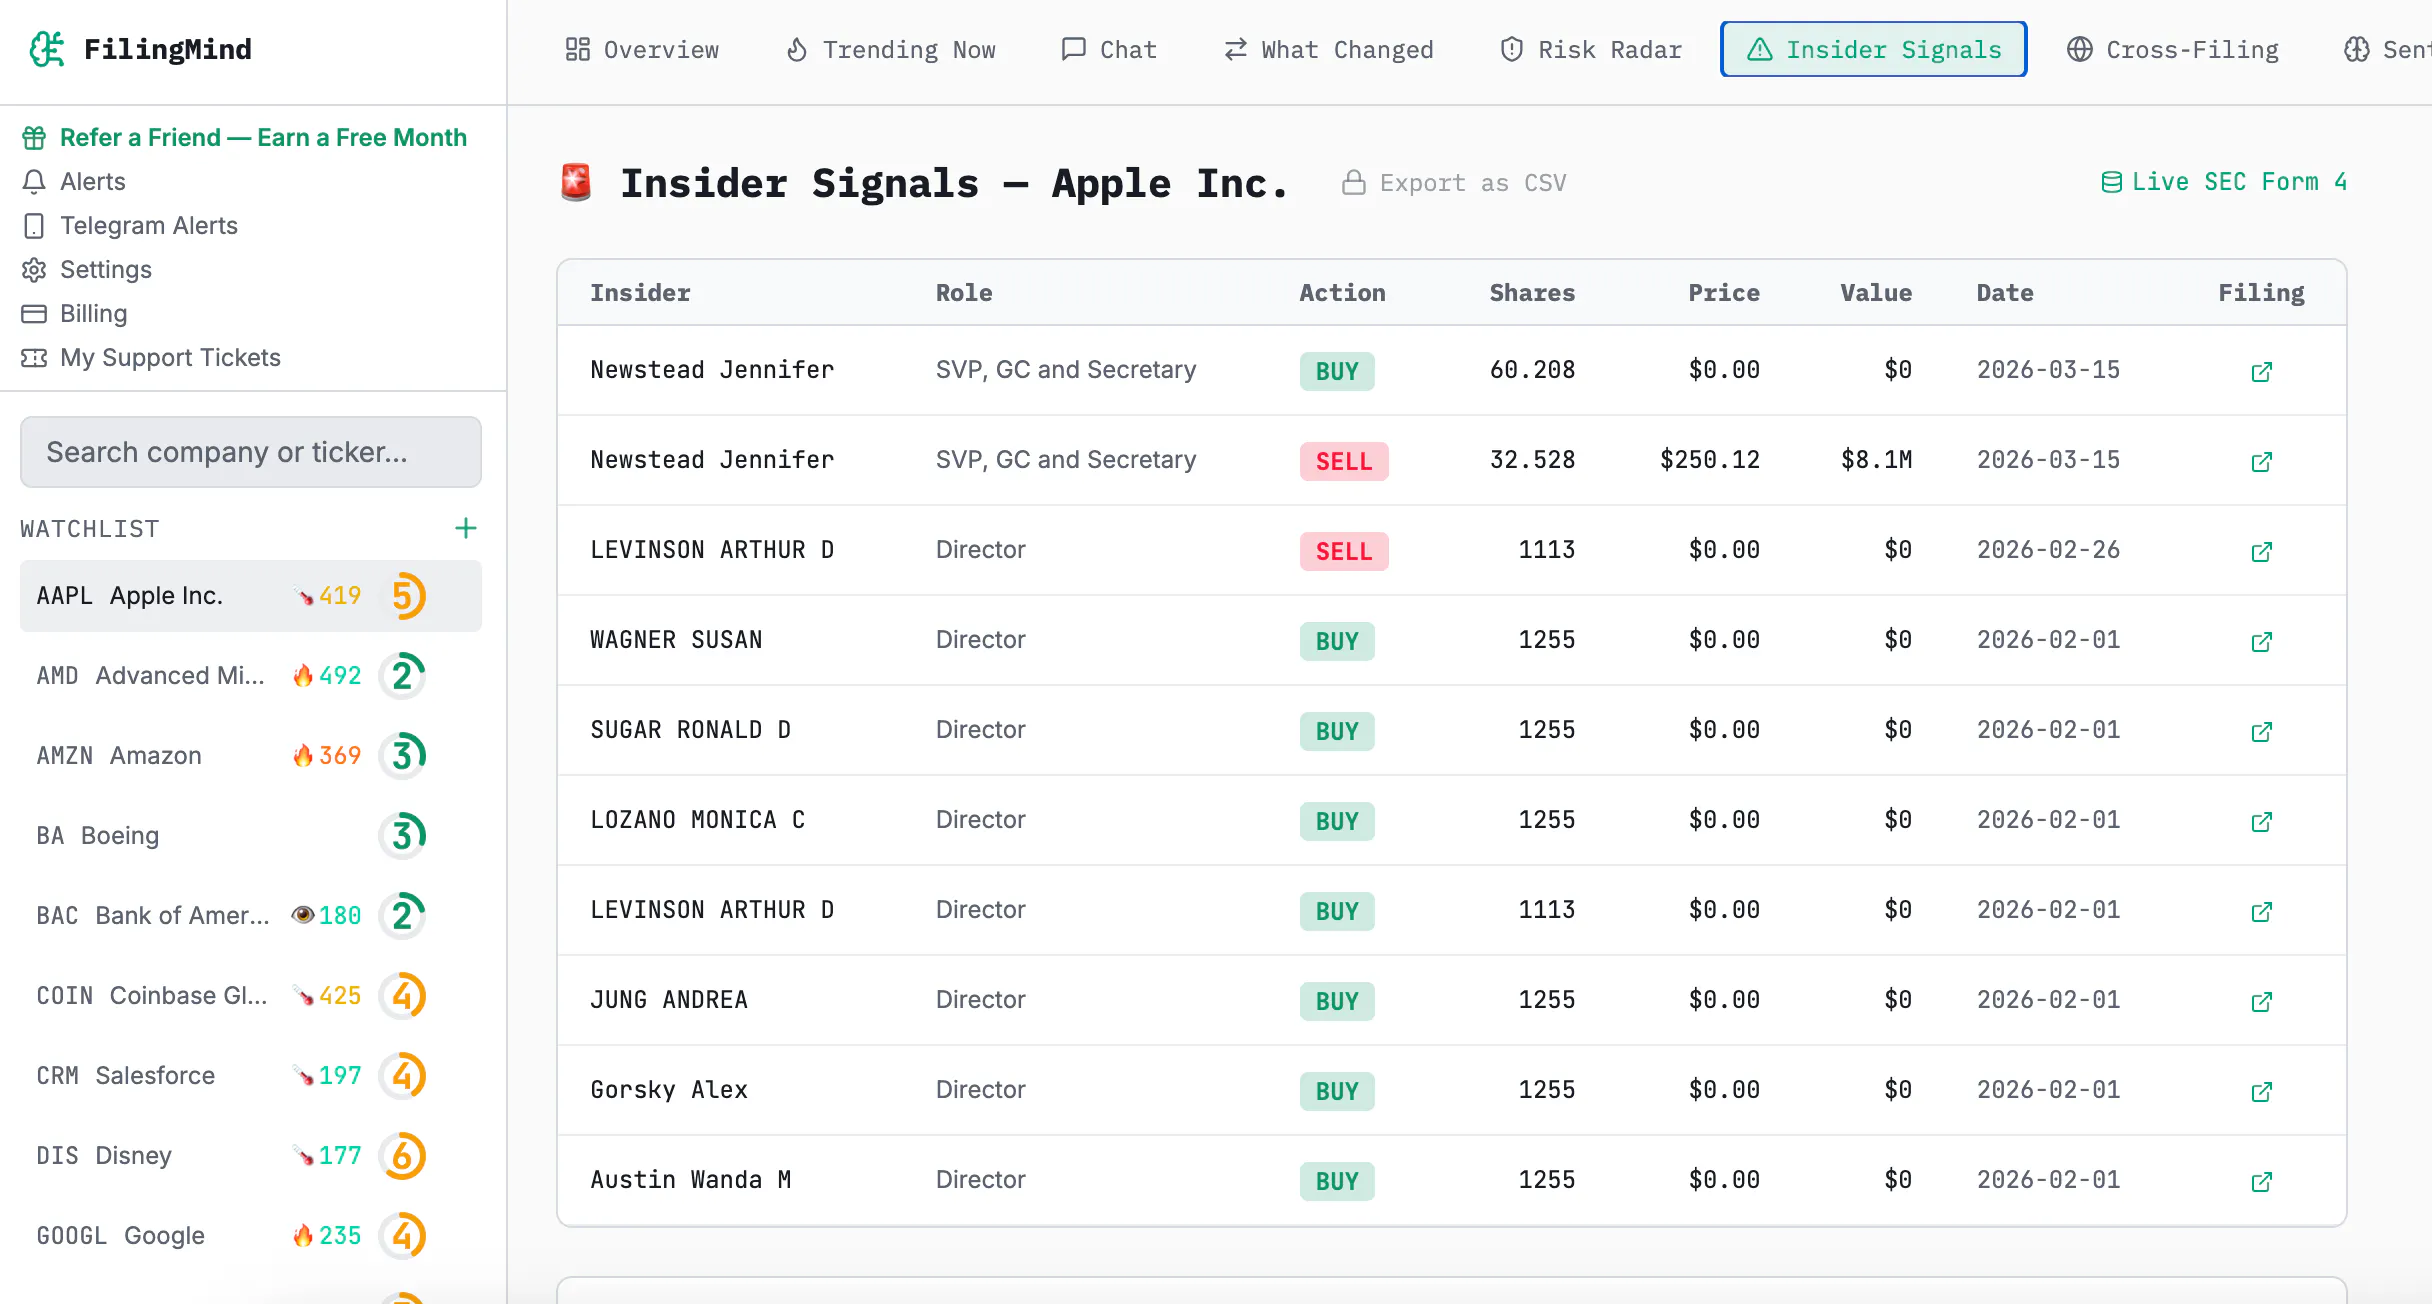Click the gift icon beside Refer a Friend
The width and height of the screenshot is (2432, 1304).
click(x=34, y=137)
